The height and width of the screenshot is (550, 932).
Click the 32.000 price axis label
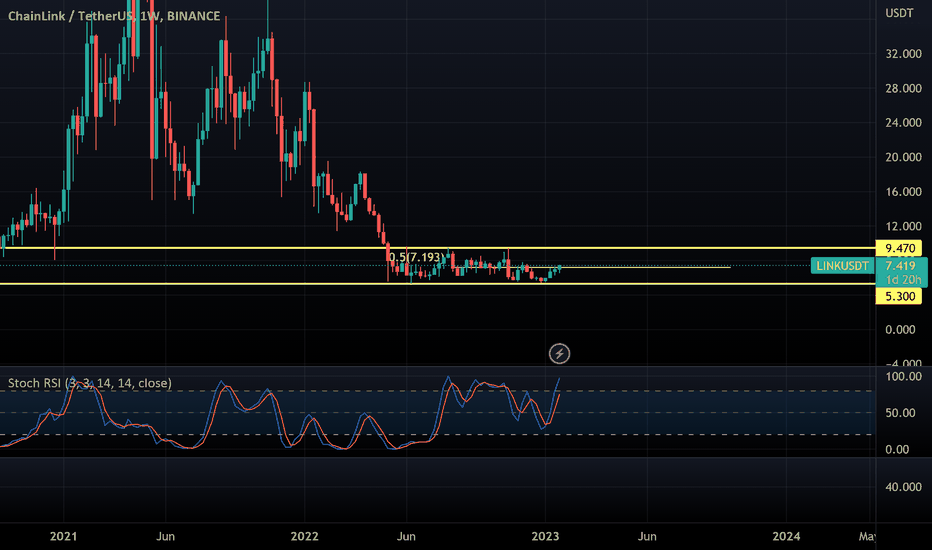click(x=903, y=54)
